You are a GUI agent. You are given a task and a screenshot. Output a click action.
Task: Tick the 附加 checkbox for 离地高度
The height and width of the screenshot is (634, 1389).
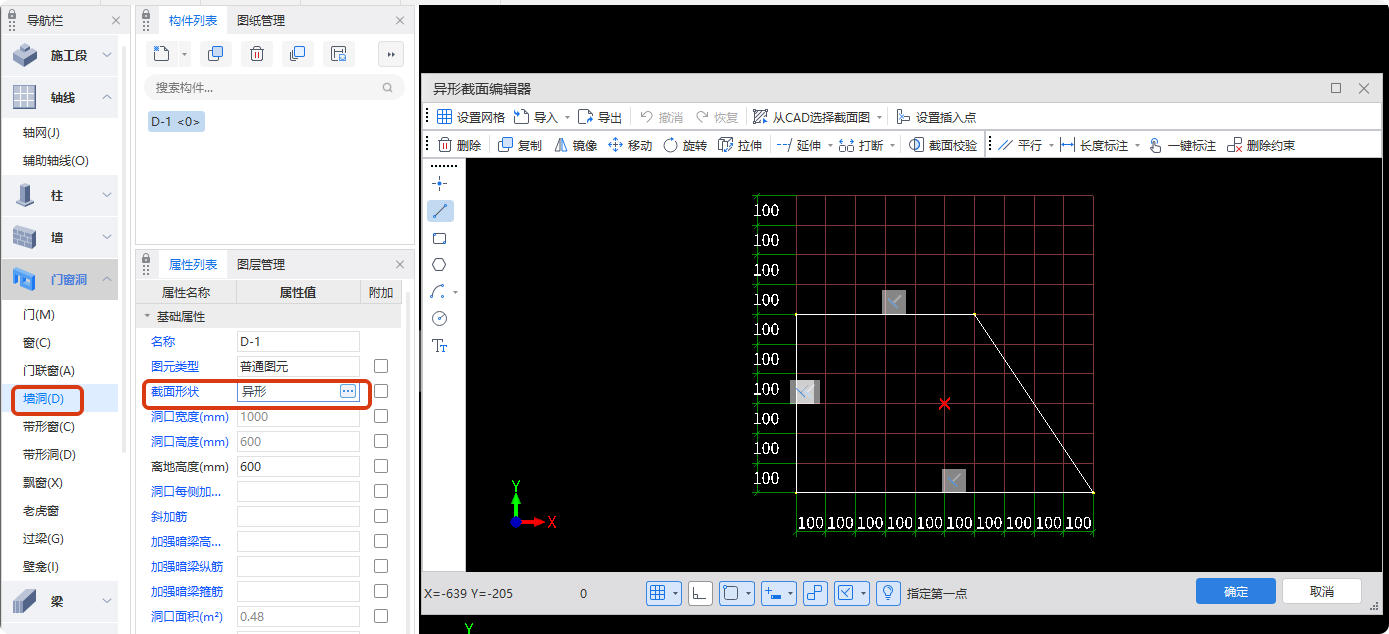tap(381, 466)
